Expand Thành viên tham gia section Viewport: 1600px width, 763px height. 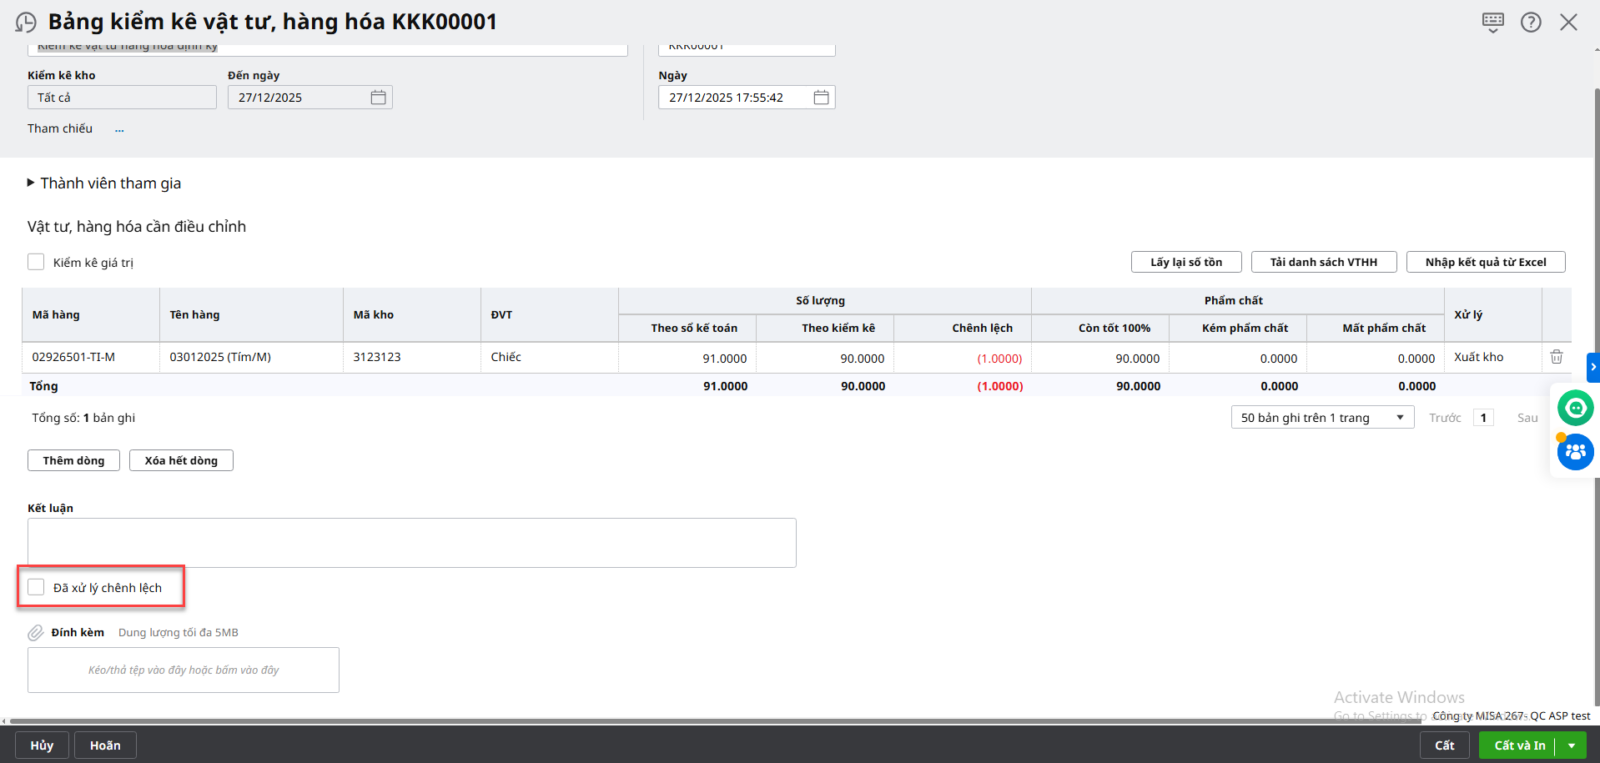pyautogui.click(x=31, y=183)
